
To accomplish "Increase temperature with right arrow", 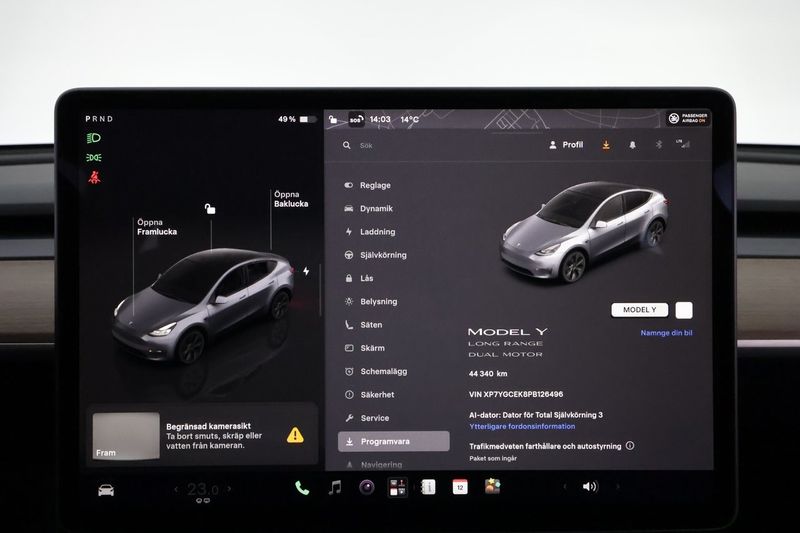I will [229, 489].
